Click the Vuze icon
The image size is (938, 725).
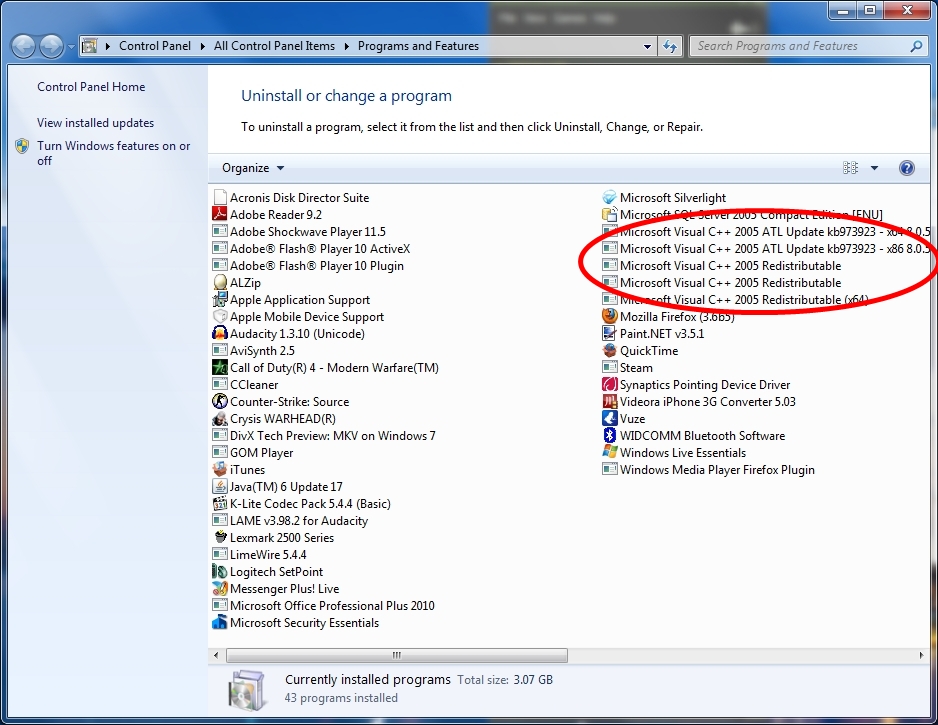(610, 419)
